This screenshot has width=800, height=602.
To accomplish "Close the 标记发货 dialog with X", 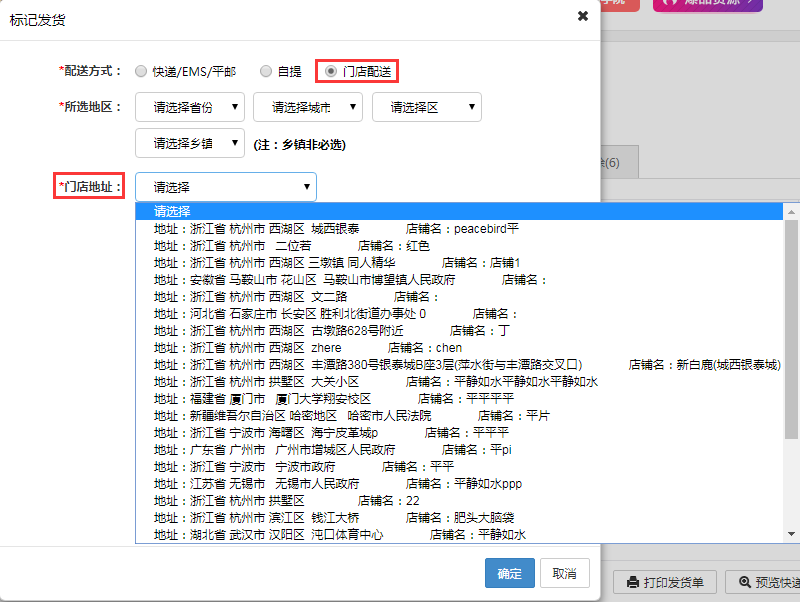I will (x=583, y=16).
